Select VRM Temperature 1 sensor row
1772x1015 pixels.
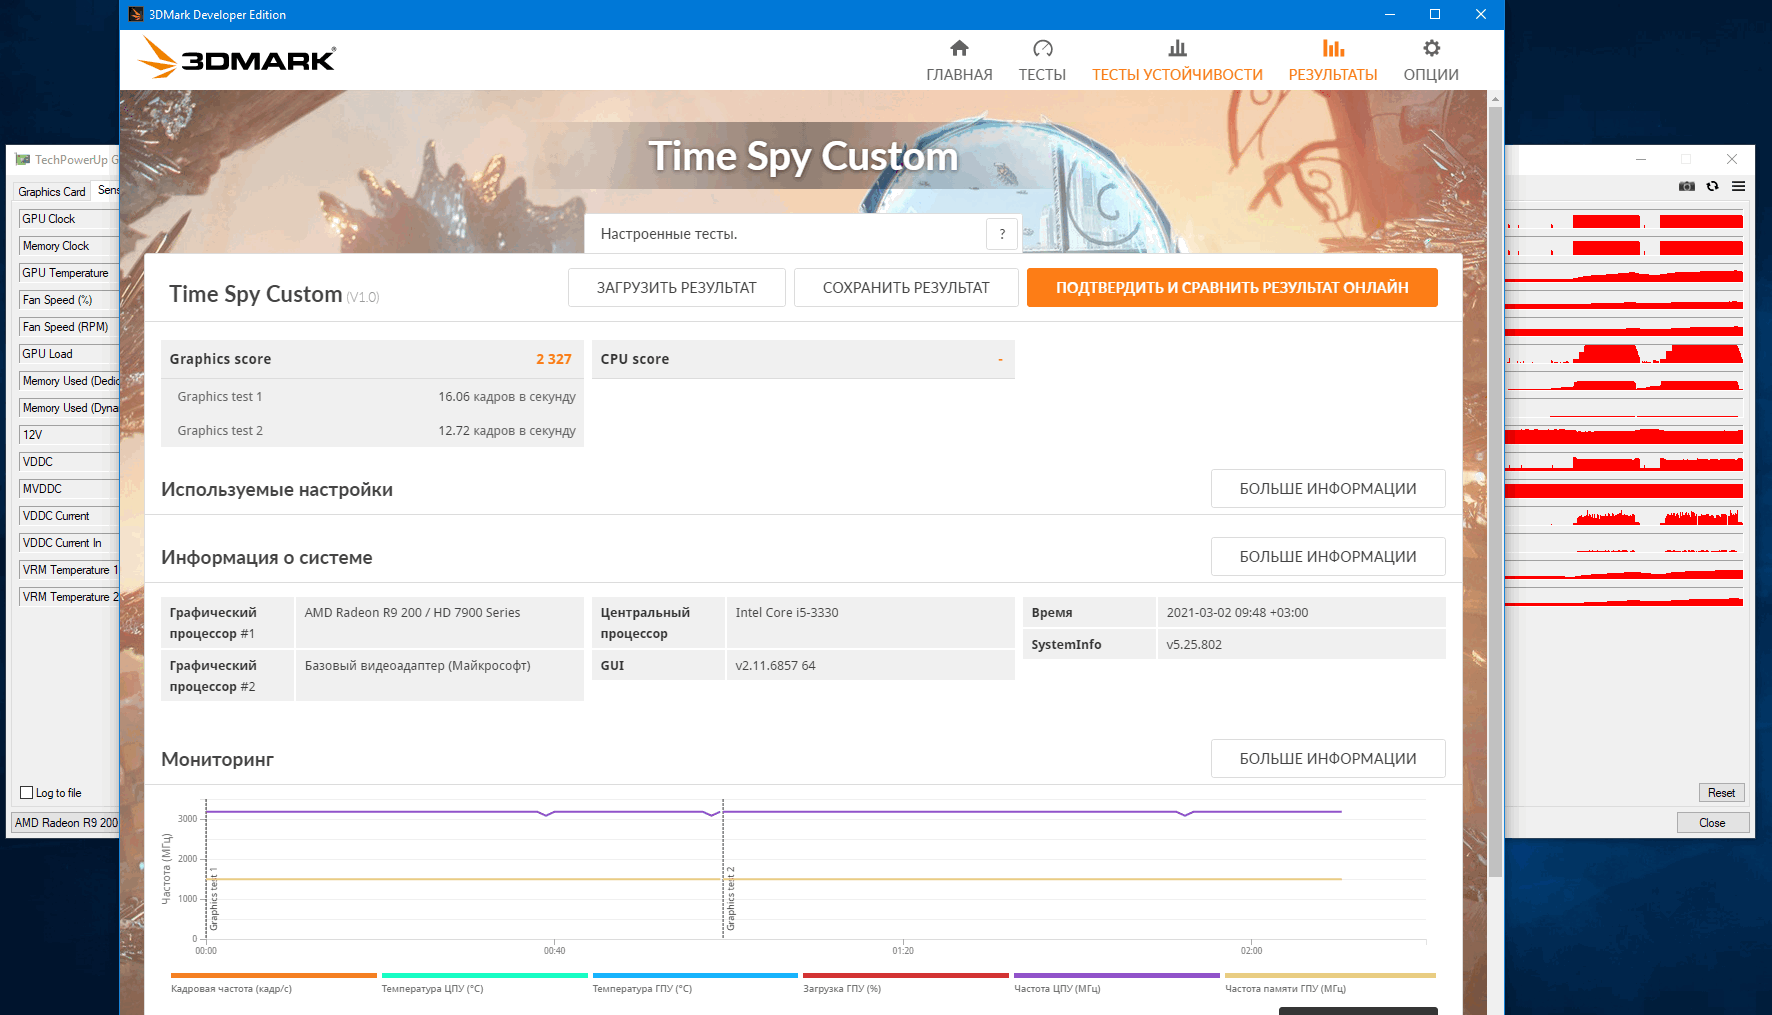pos(69,570)
